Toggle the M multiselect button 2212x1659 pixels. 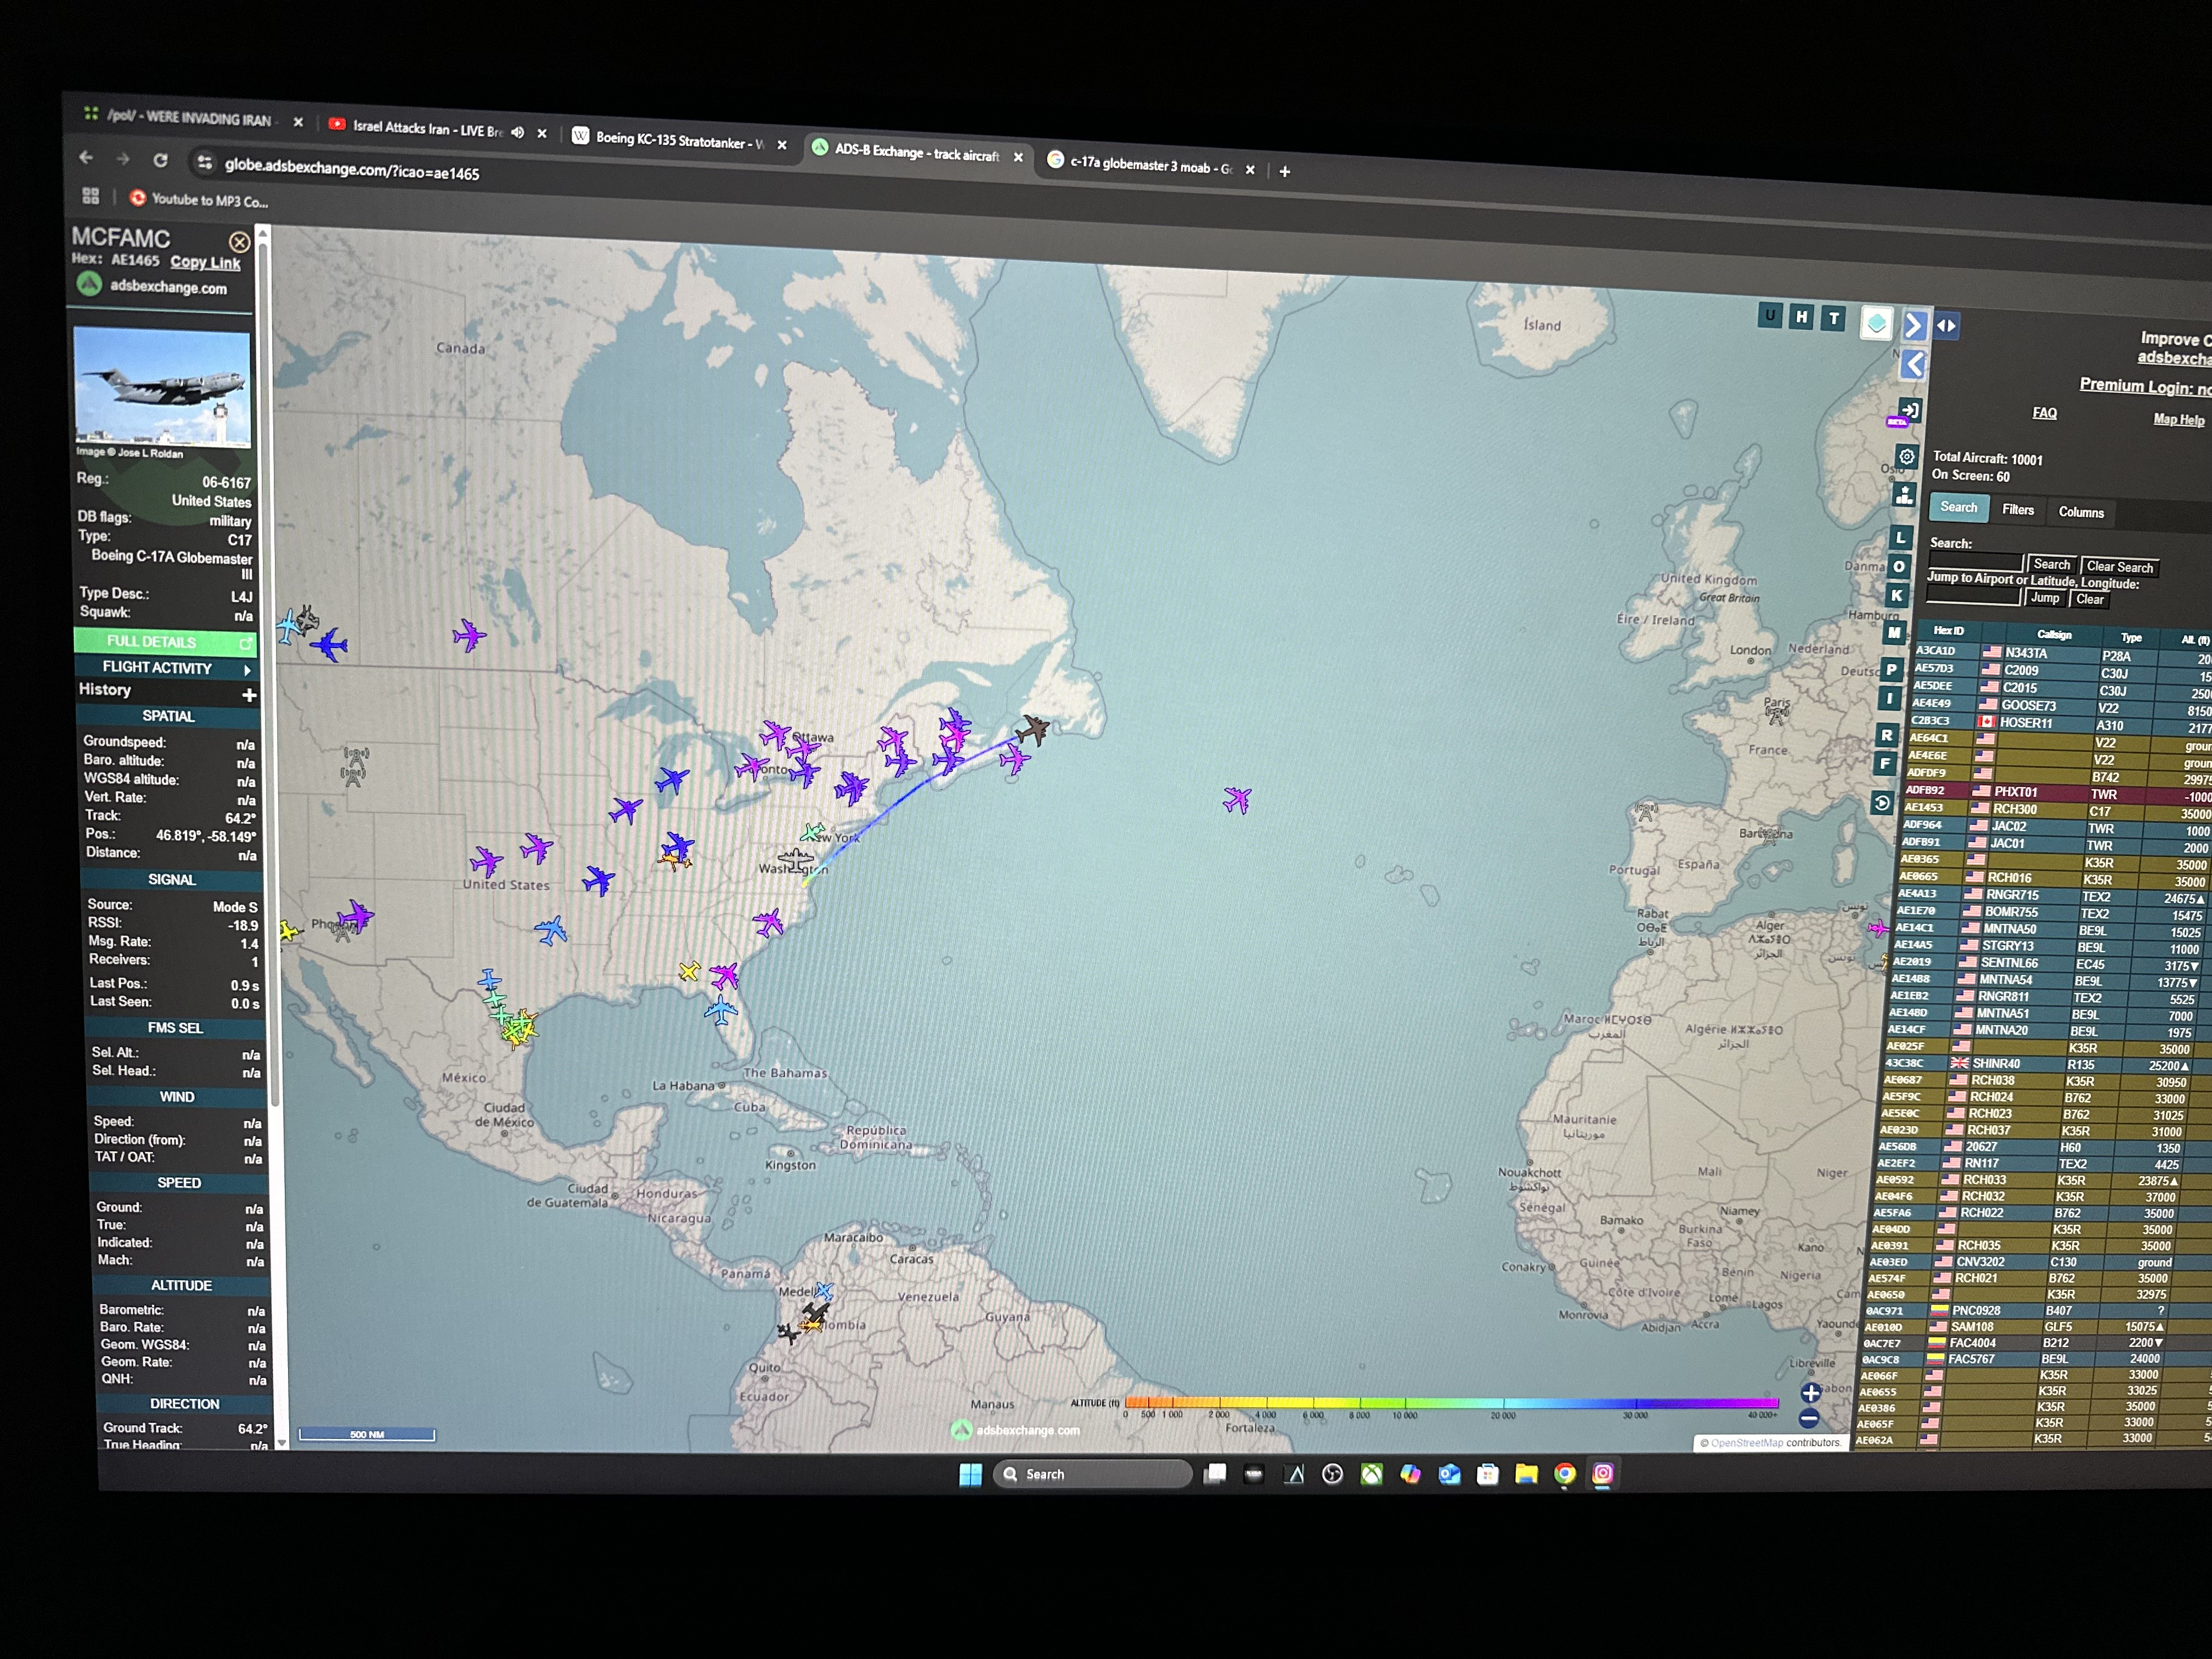(x=1894, y=632)
